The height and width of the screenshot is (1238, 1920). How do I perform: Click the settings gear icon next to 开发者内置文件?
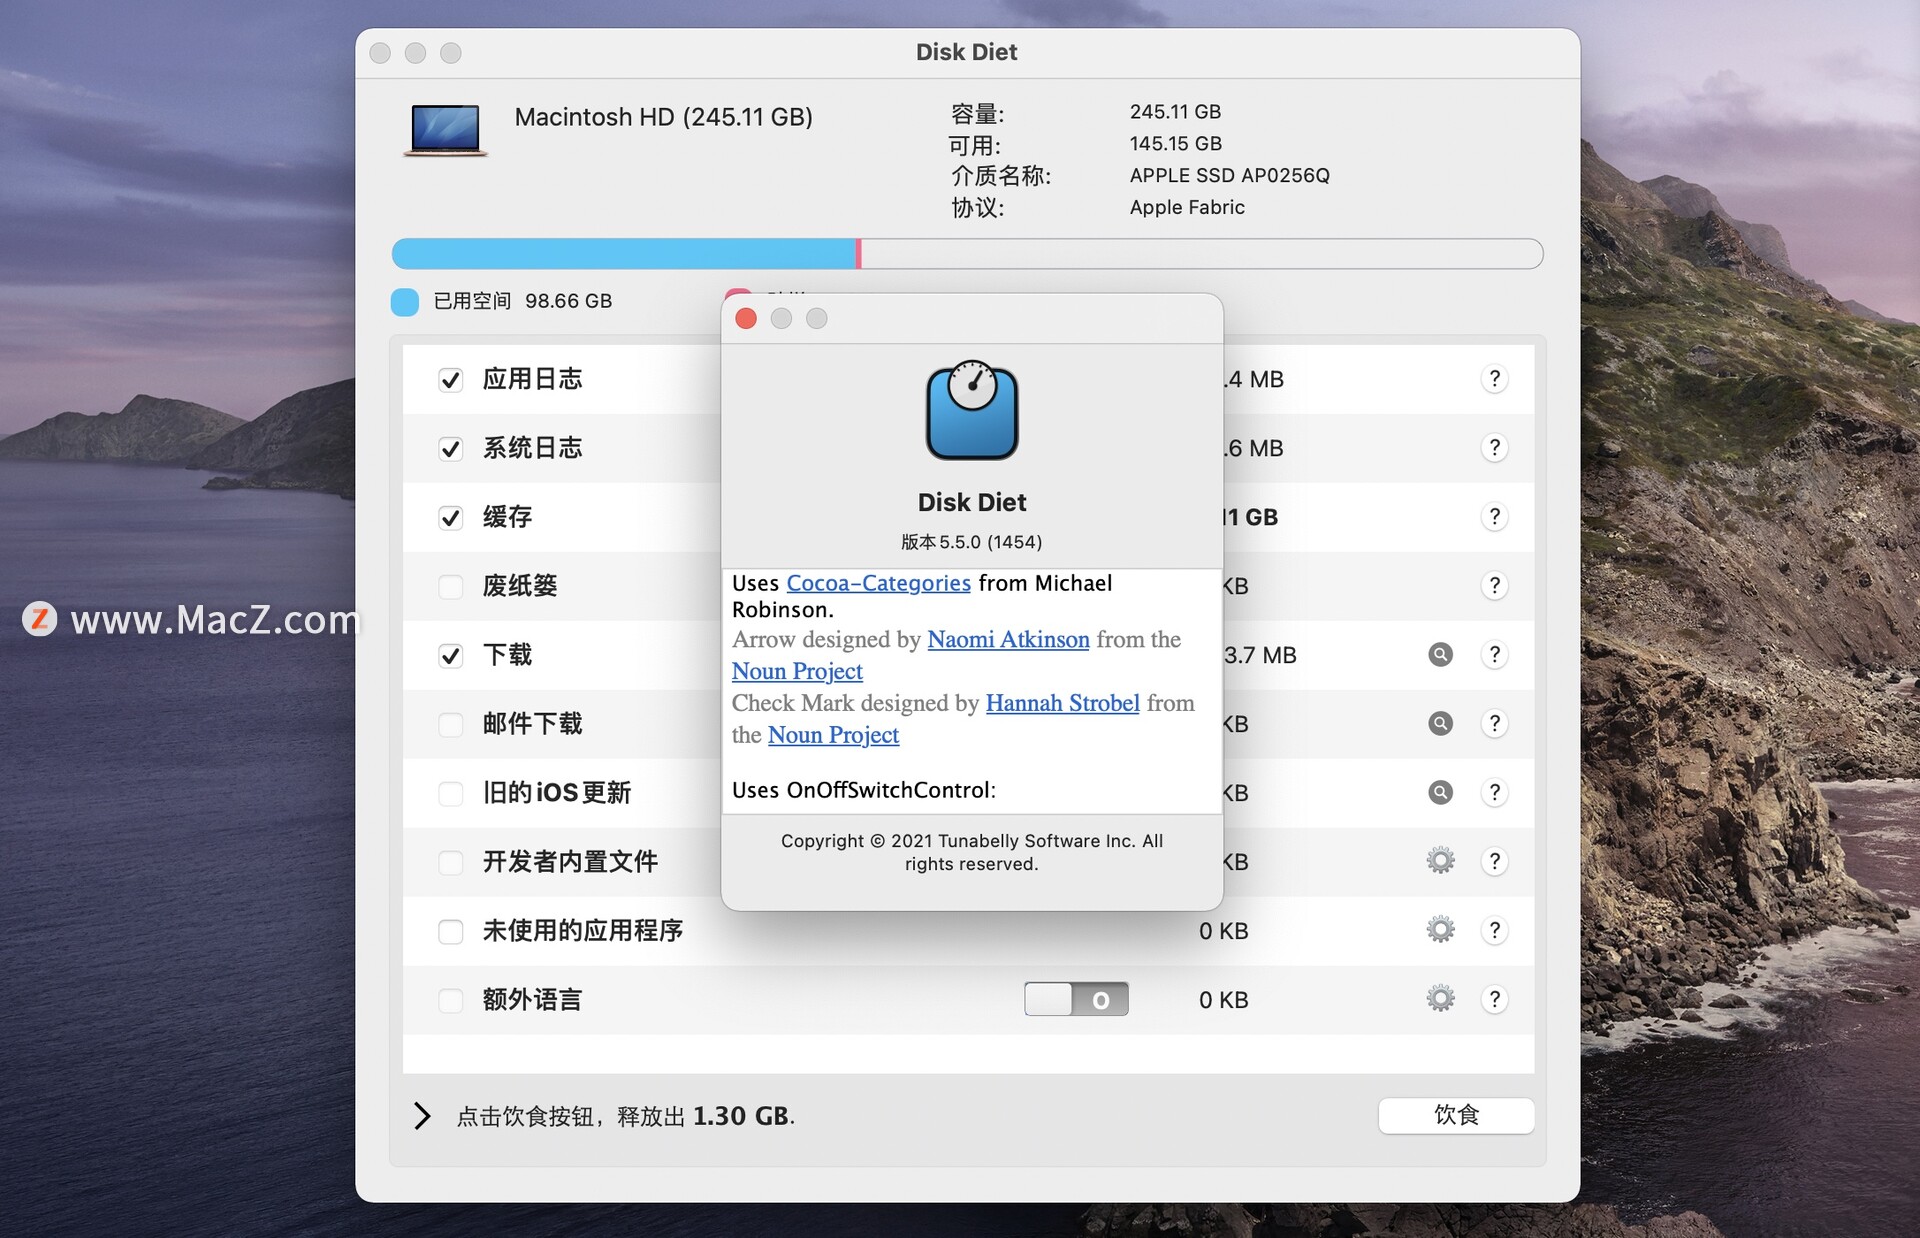1439,862
